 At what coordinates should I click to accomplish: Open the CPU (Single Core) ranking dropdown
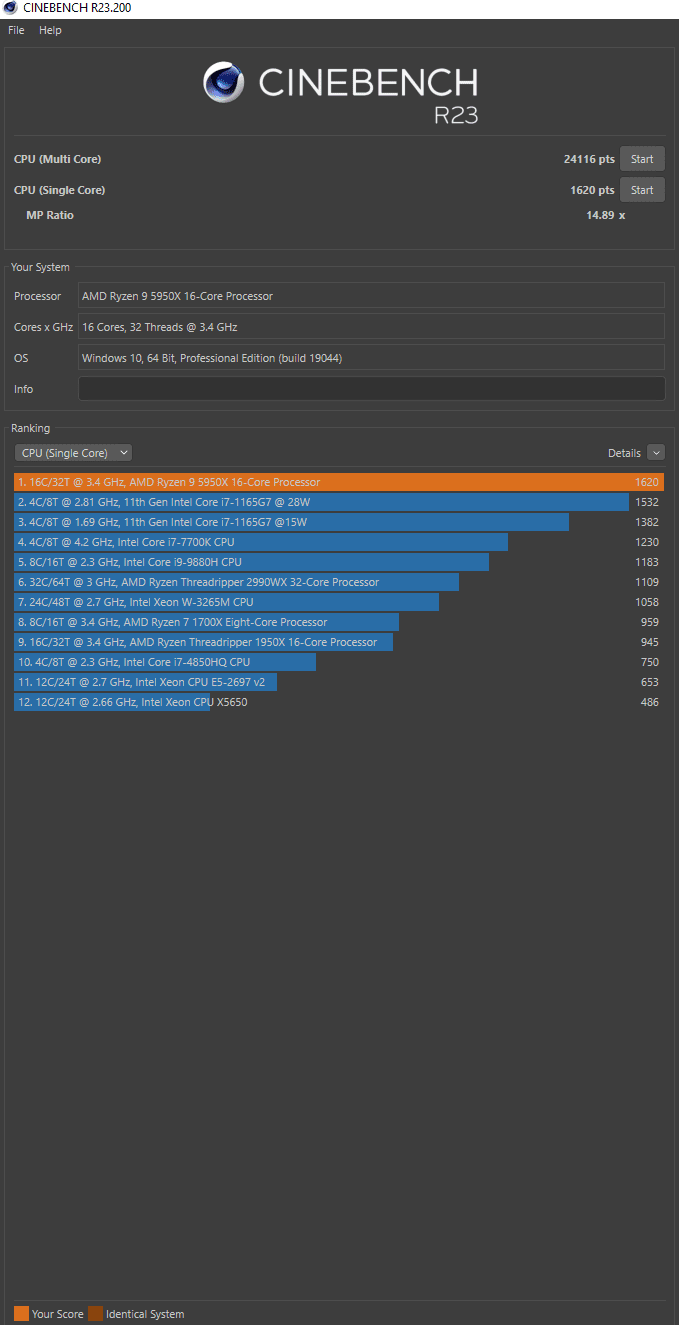[73, 453]
